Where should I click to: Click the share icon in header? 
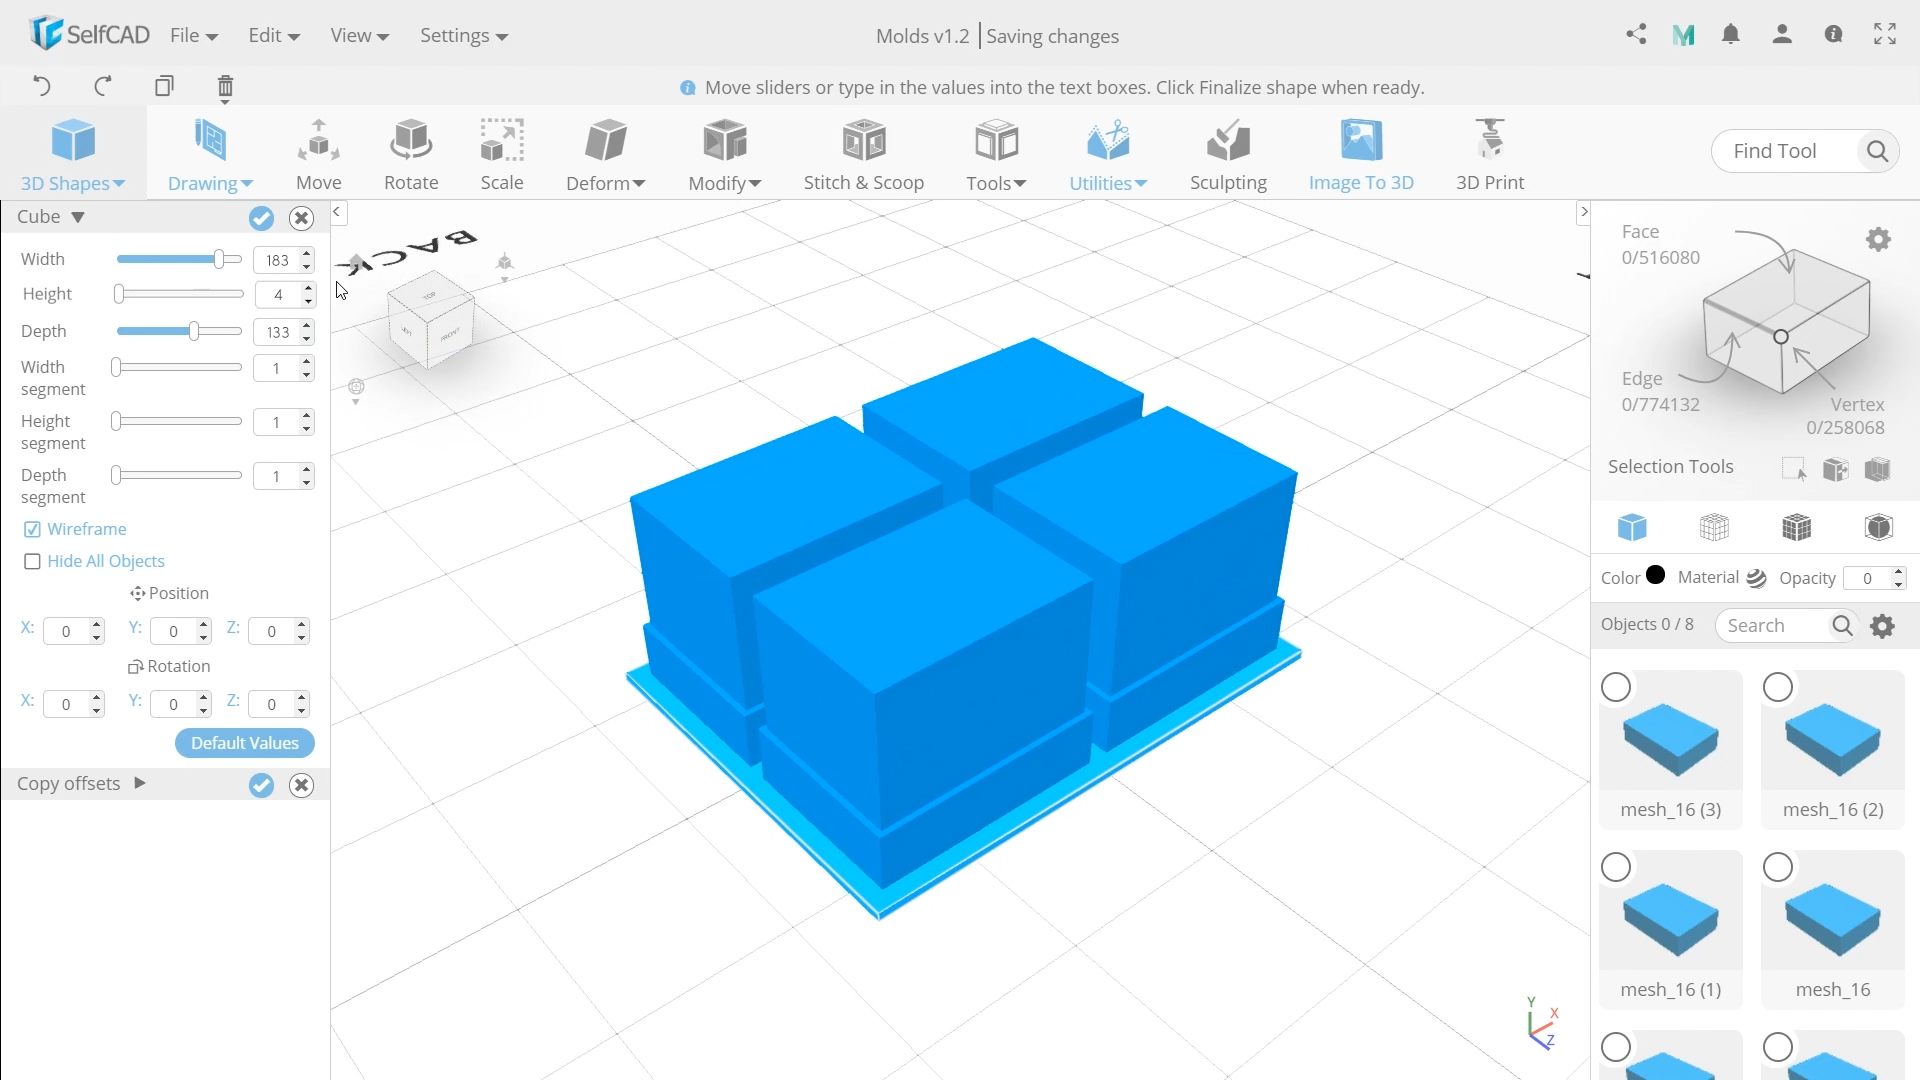[1636, 35]
